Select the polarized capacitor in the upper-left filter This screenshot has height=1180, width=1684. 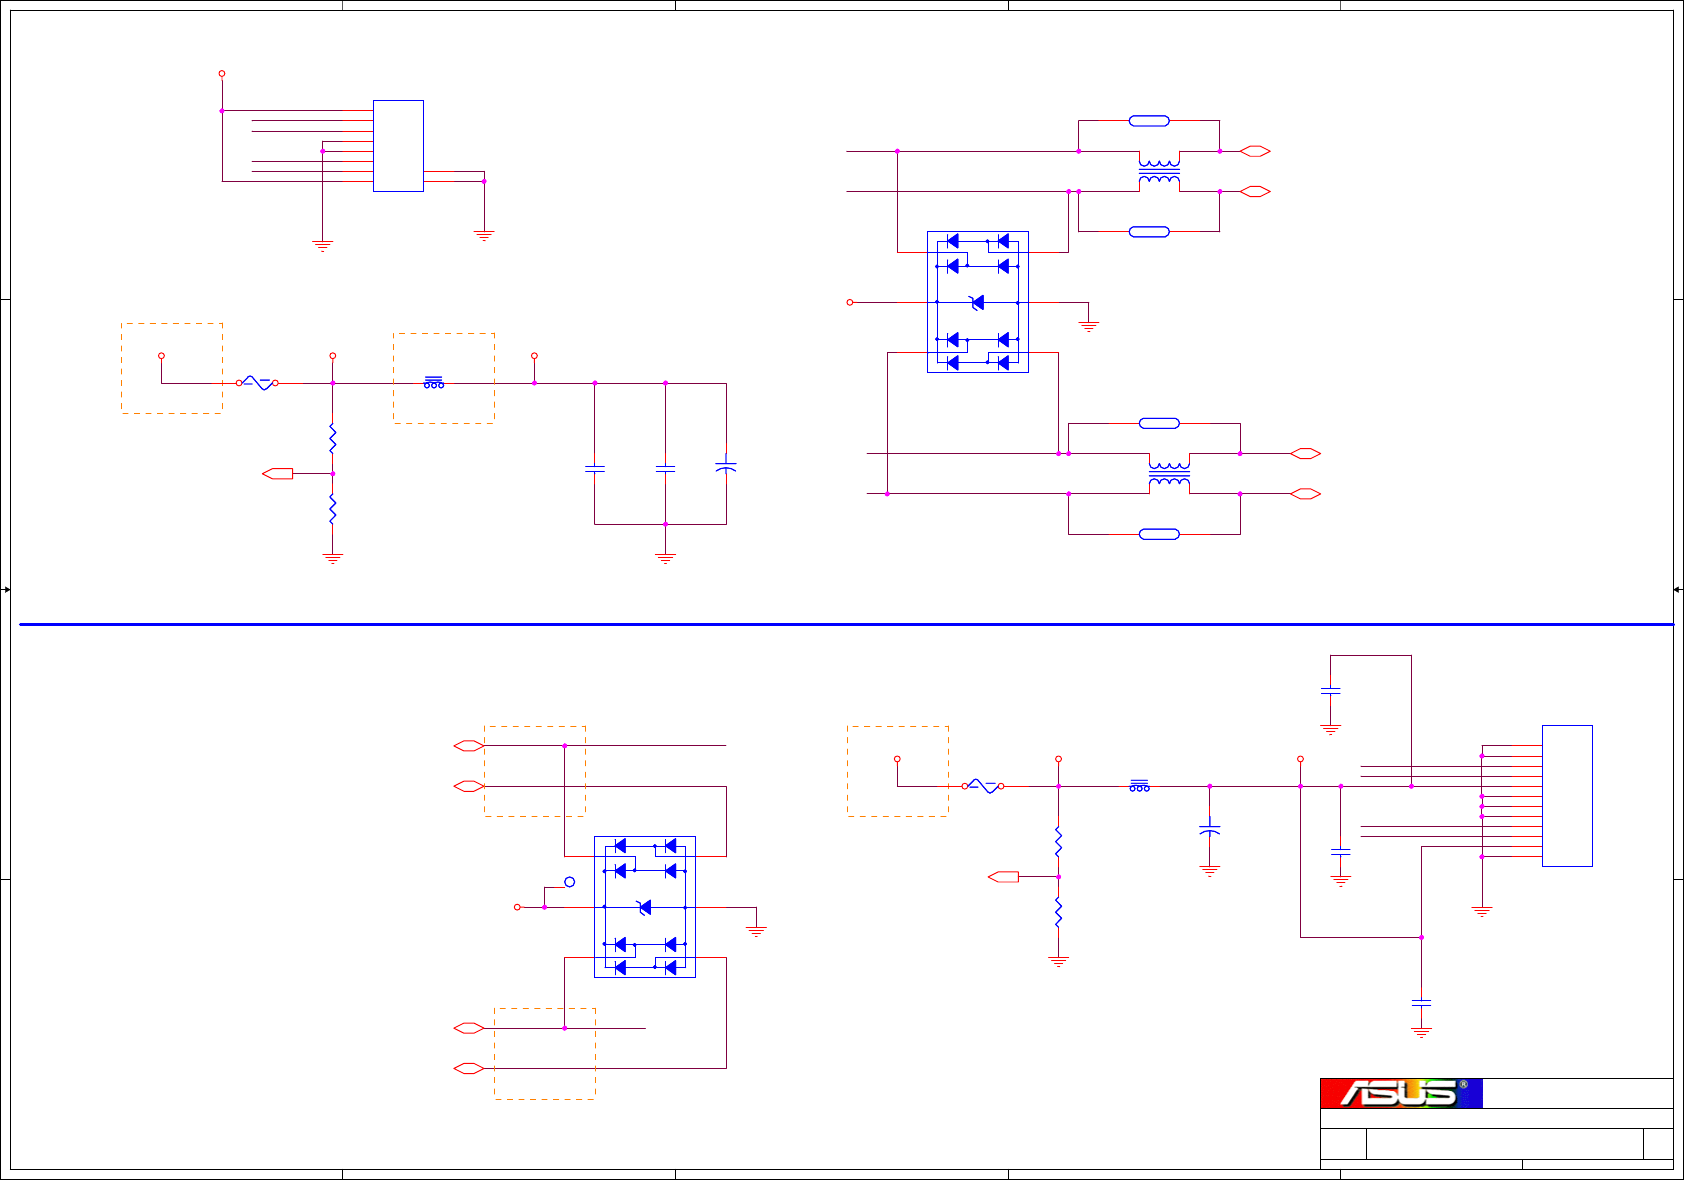pos(727,466)
